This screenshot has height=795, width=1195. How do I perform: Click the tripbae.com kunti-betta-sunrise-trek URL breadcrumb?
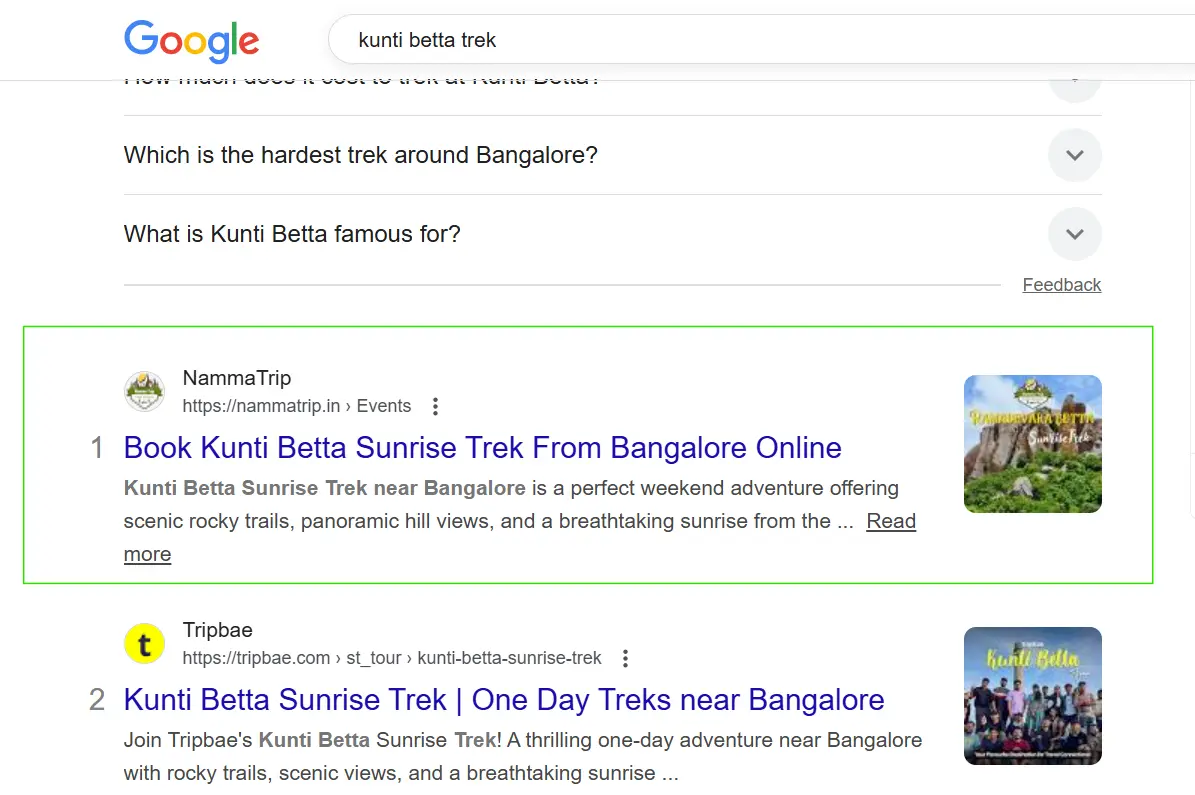(391, 658)
